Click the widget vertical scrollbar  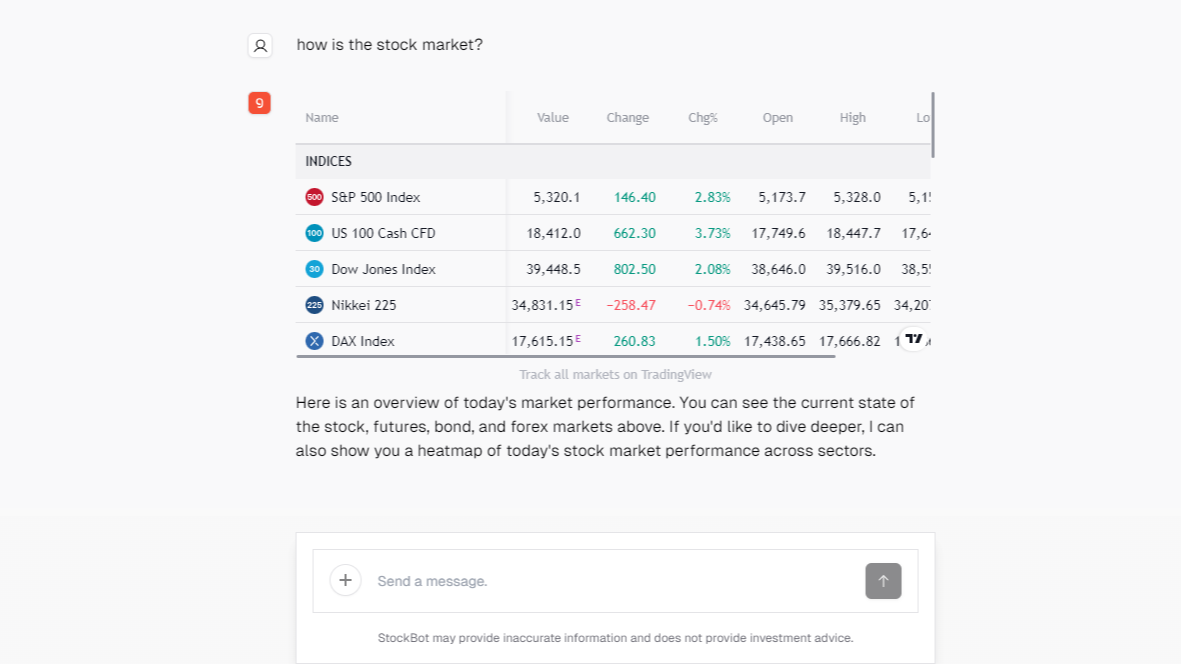pos(932,124)
